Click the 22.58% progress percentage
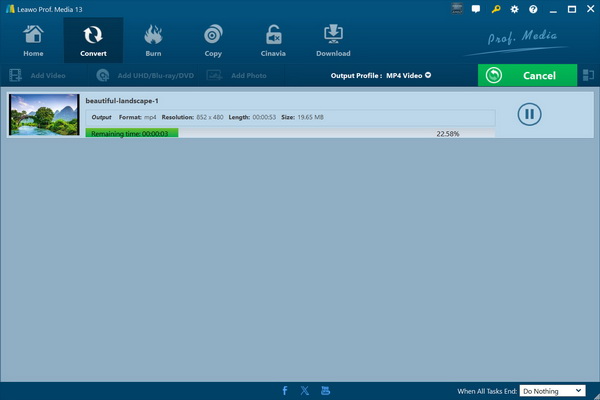This screenshot has width=600, height=400. coord(448,134)
